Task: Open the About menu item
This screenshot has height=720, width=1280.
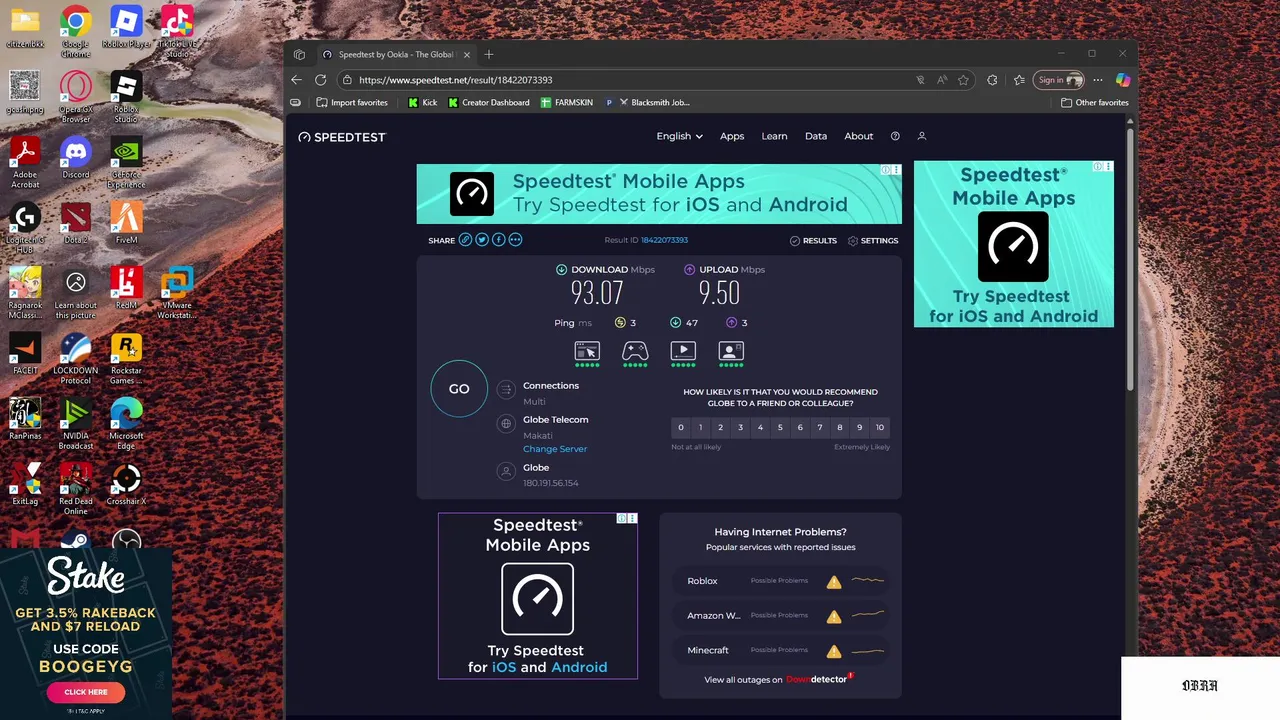Action: [x=858, y=136]
